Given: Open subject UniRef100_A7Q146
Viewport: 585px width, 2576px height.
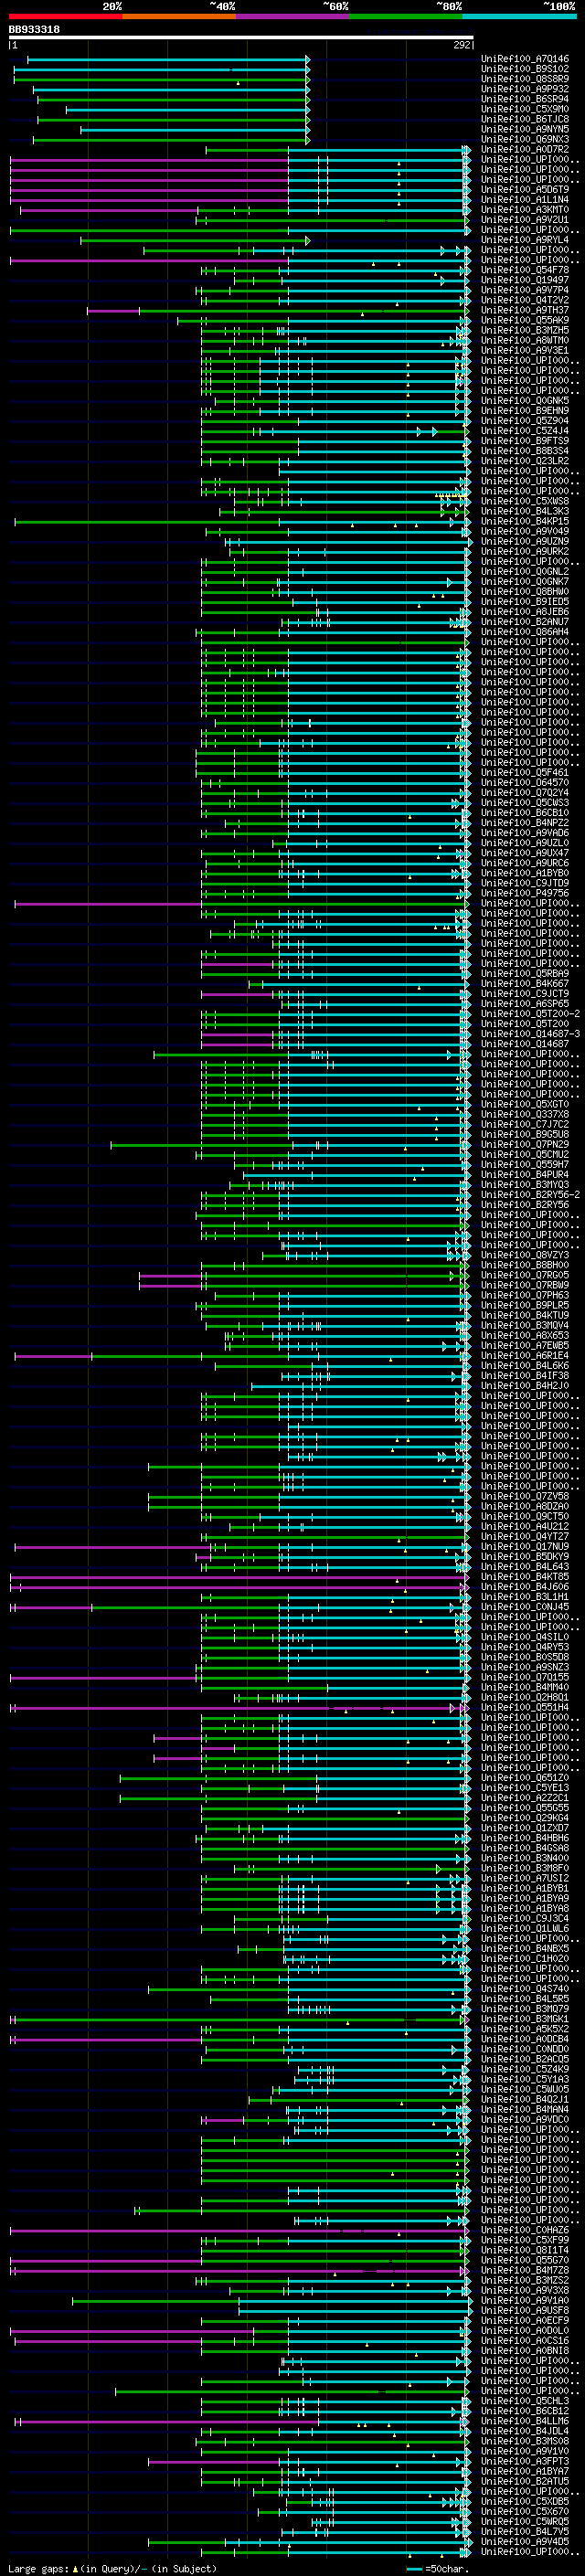Looking at the screenshot, I should [525, 59].
